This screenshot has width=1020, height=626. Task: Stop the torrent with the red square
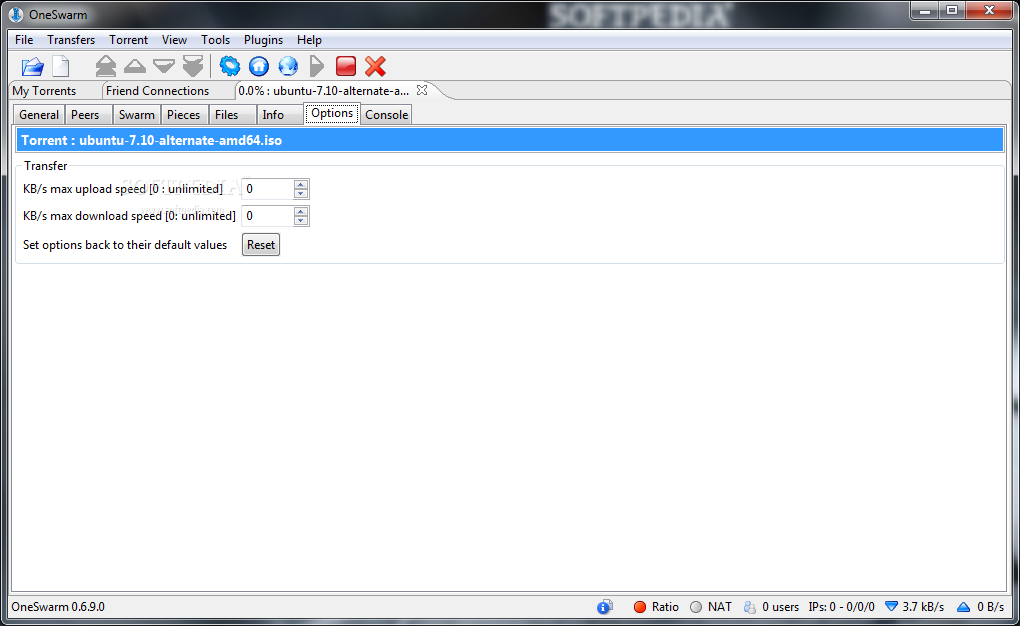point(345,66)
